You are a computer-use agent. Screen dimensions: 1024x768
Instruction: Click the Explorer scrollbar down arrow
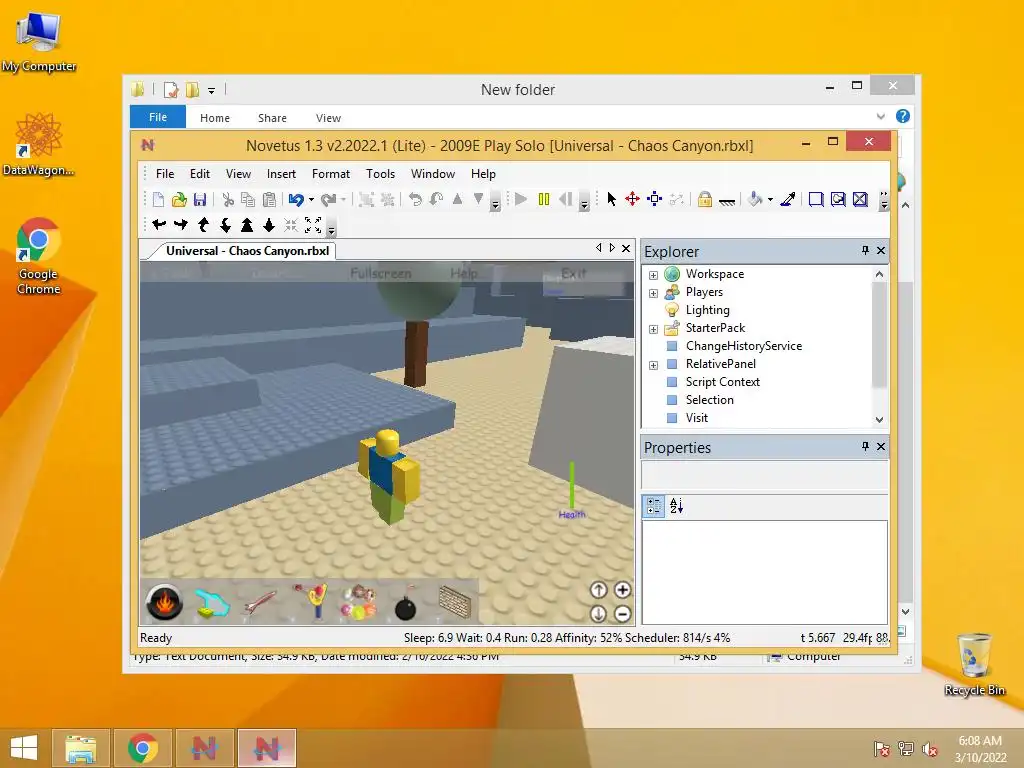(879, 419)
